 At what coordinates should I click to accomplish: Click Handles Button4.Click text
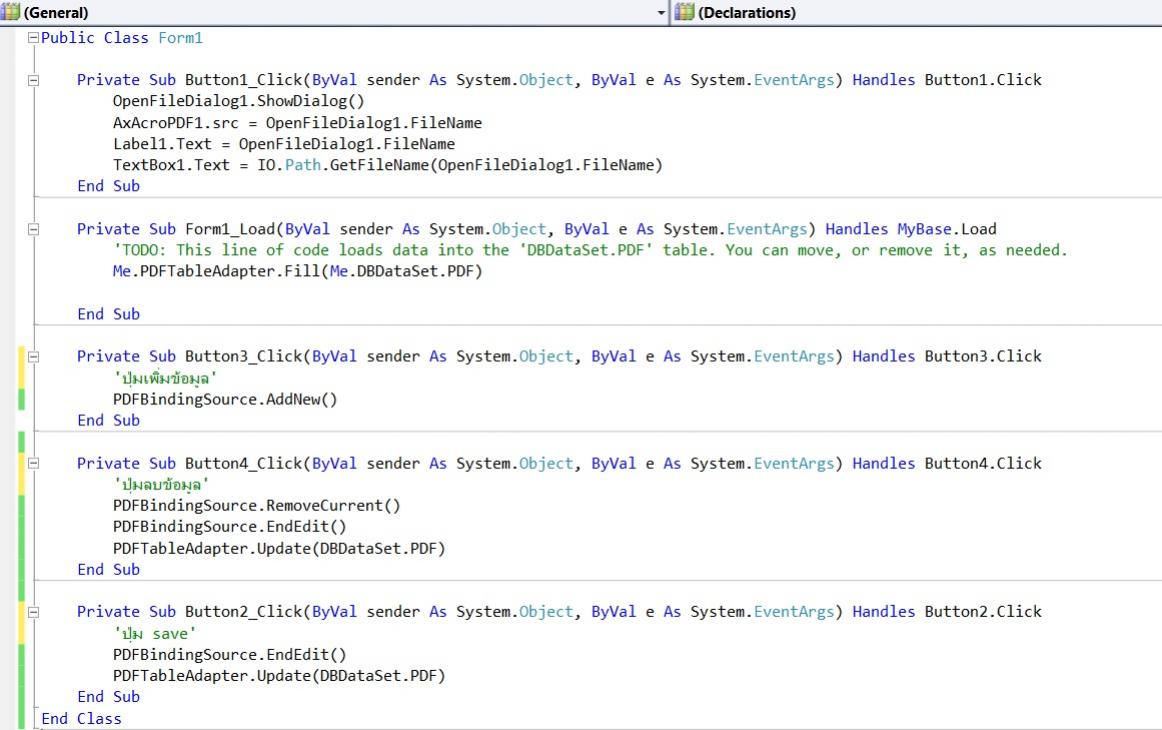947,463
